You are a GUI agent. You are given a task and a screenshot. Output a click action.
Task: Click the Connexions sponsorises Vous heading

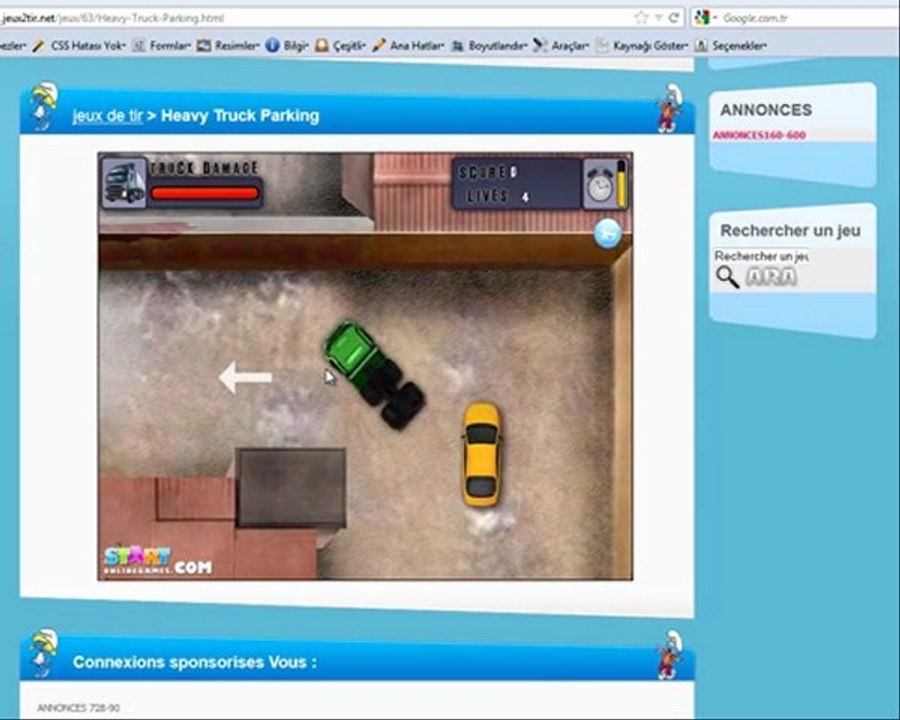(x=195, y=662)
